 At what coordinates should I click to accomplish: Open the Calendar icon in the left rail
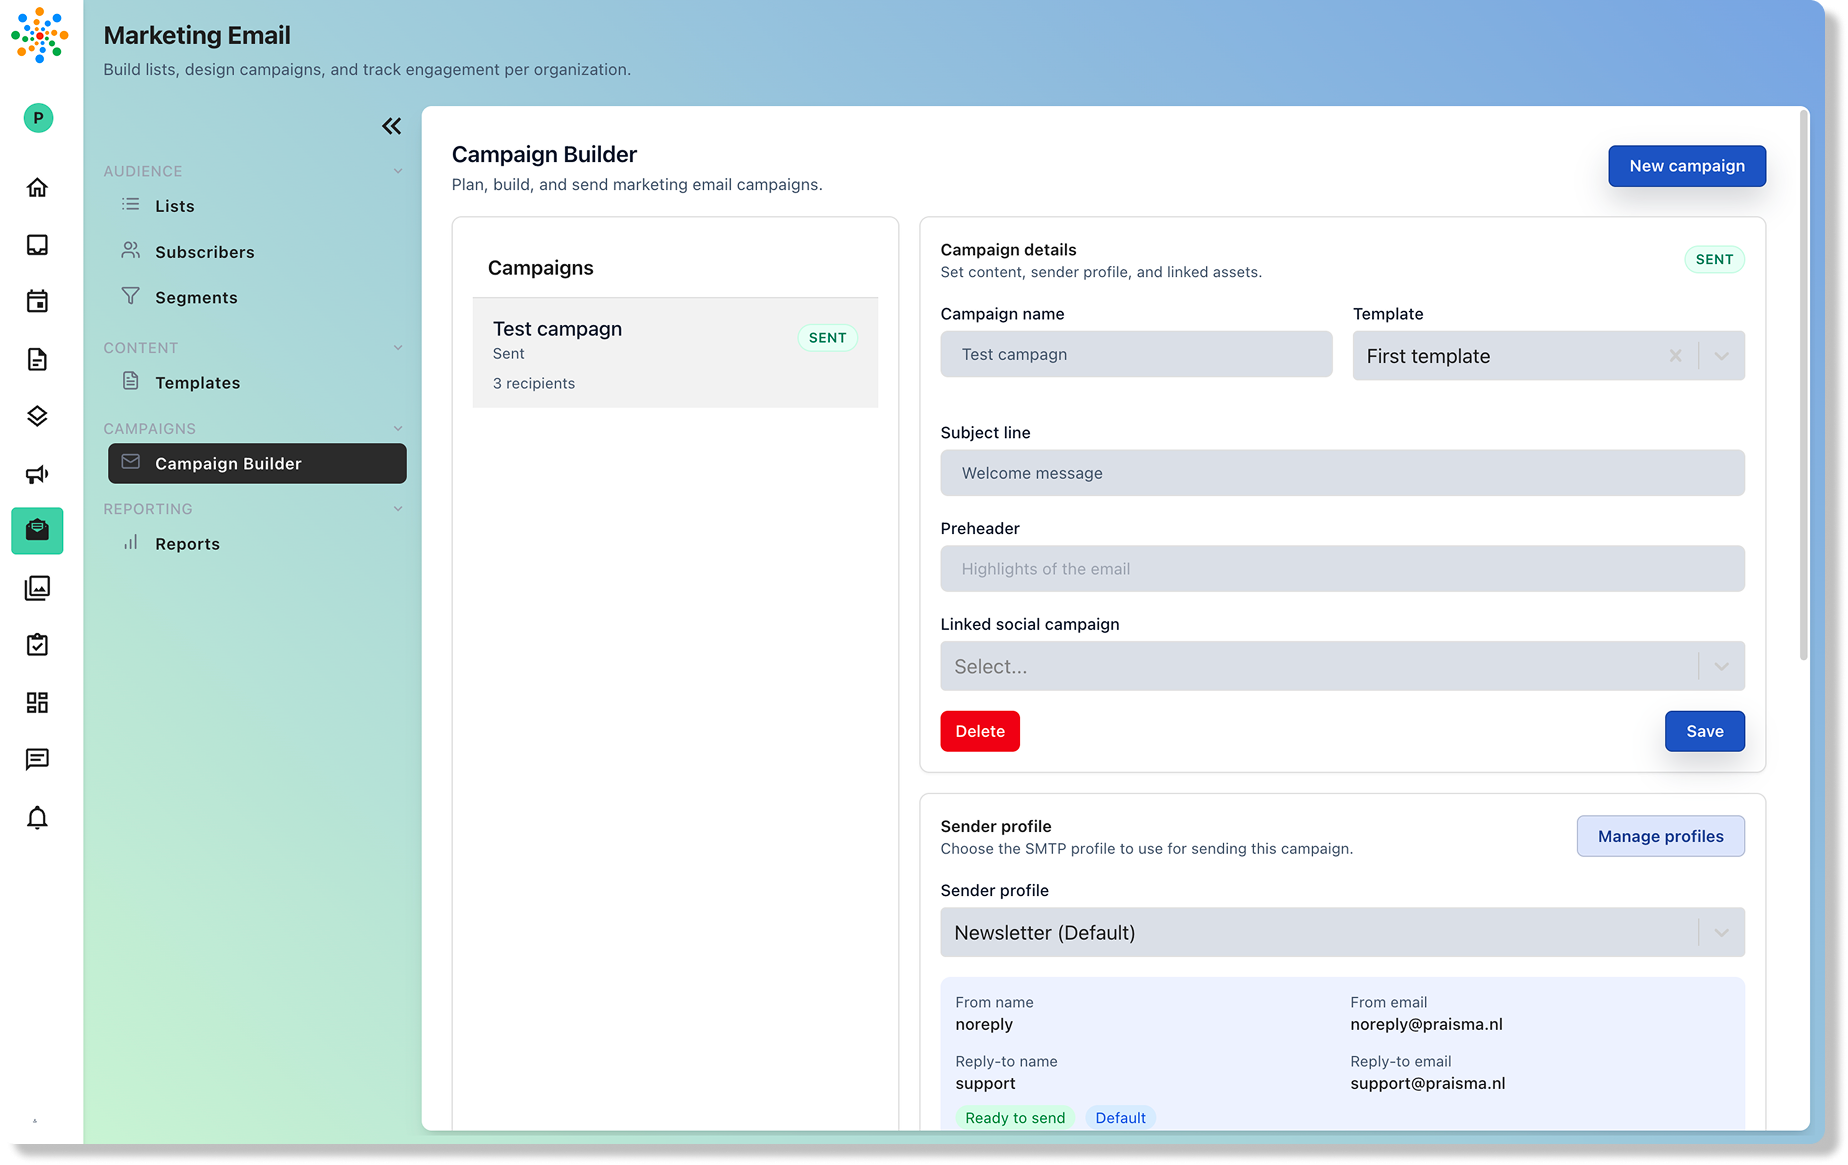coord(37,301)
